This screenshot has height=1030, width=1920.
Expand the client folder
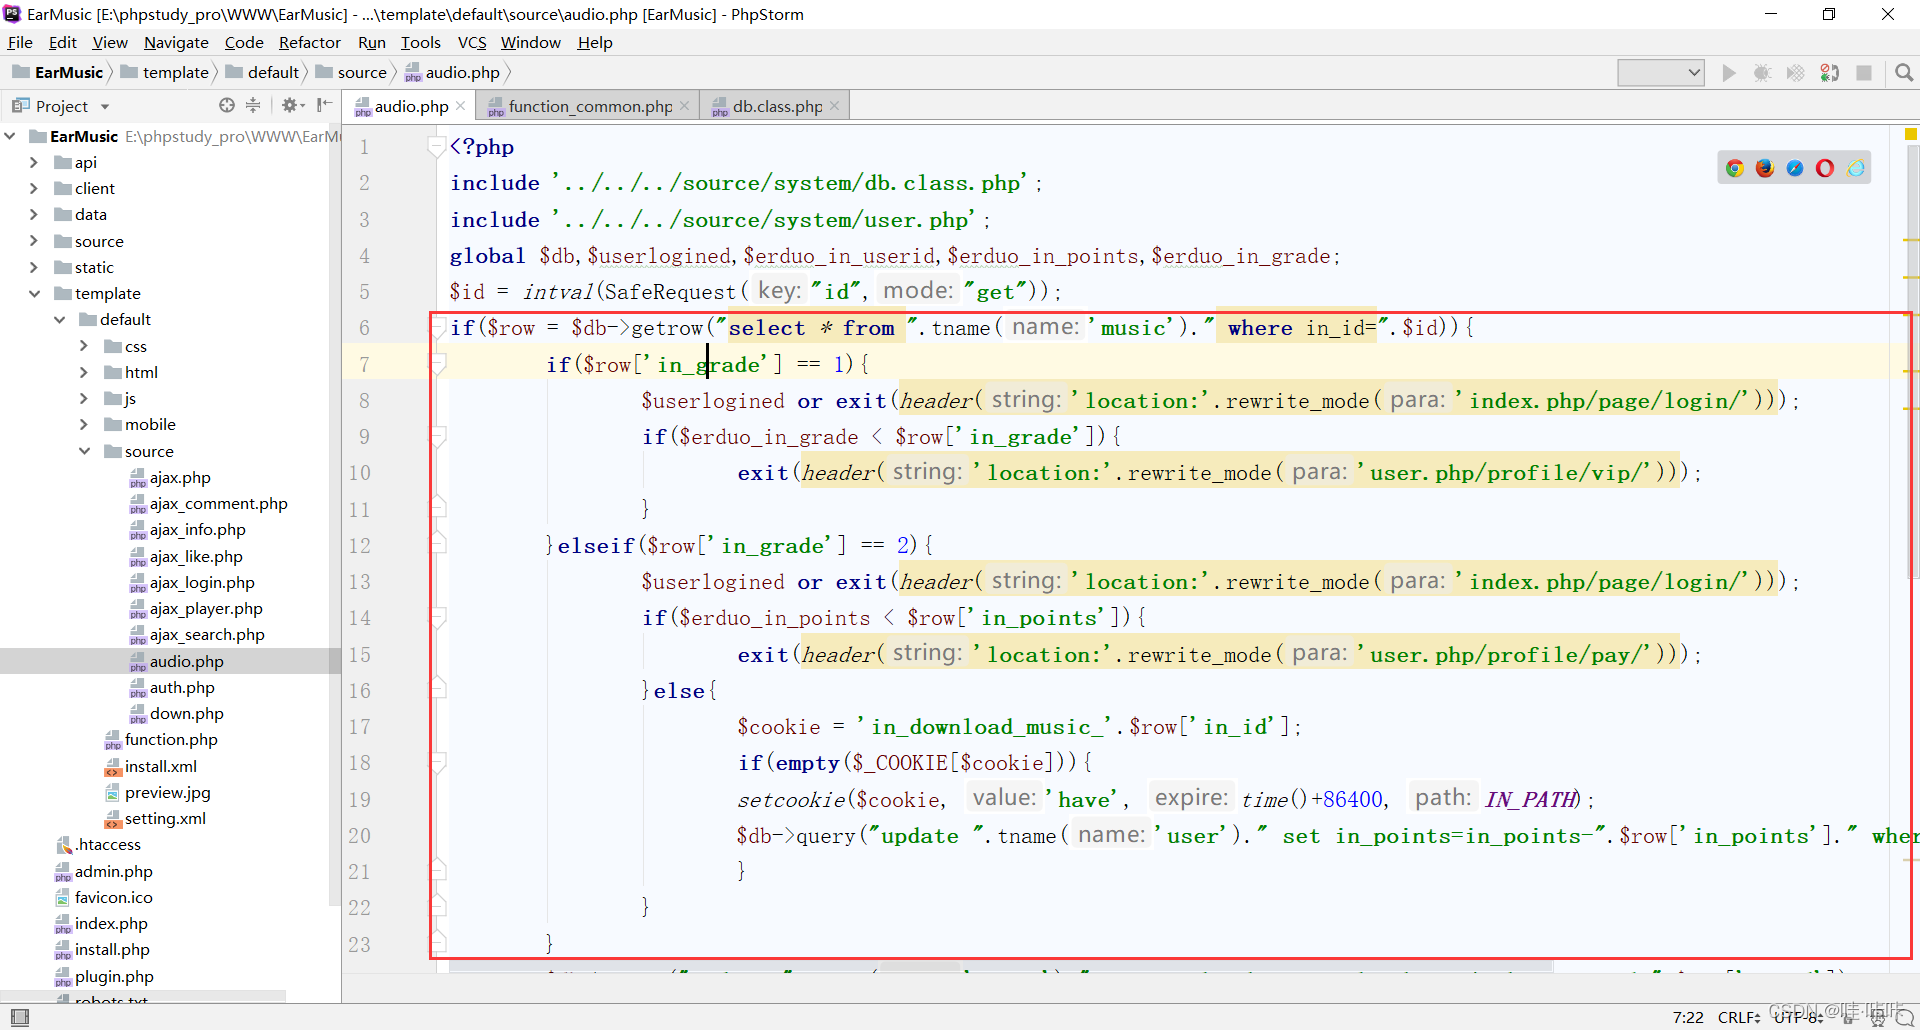pos(34,188)
